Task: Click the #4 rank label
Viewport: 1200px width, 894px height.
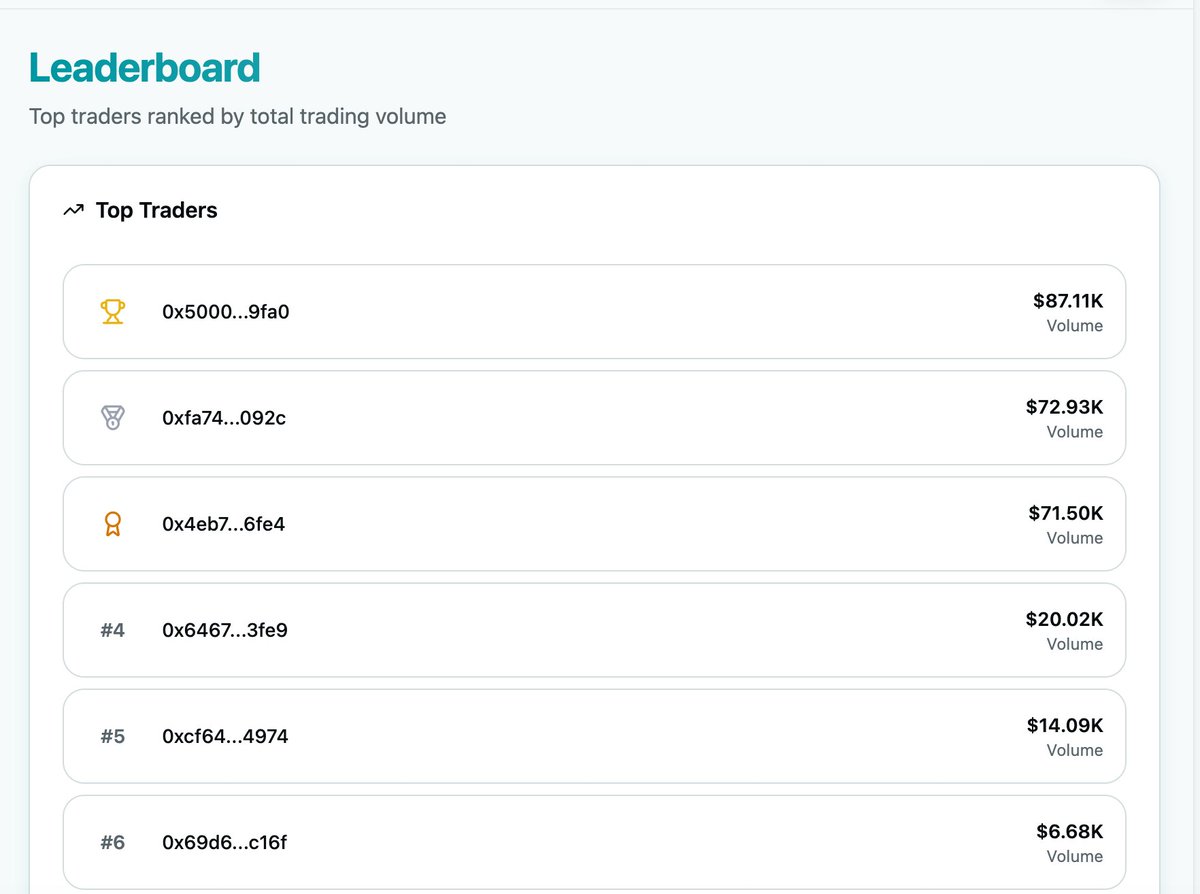Action: 113,630
